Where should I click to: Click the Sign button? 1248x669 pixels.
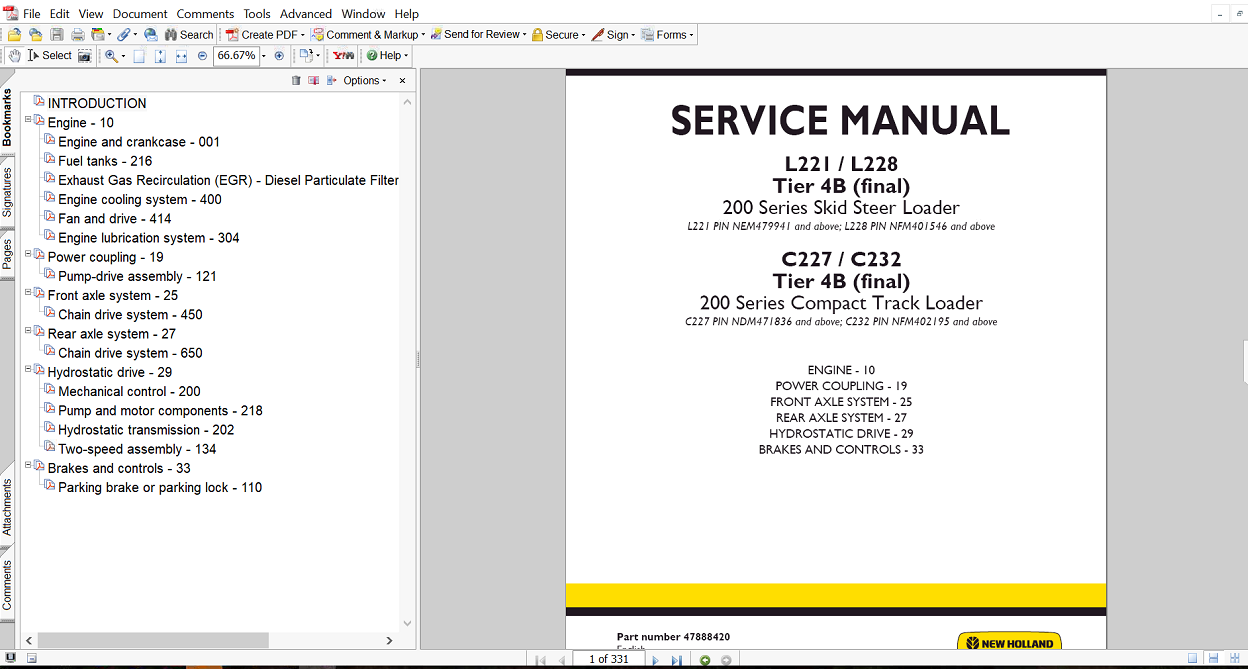[x=612, y=34]
